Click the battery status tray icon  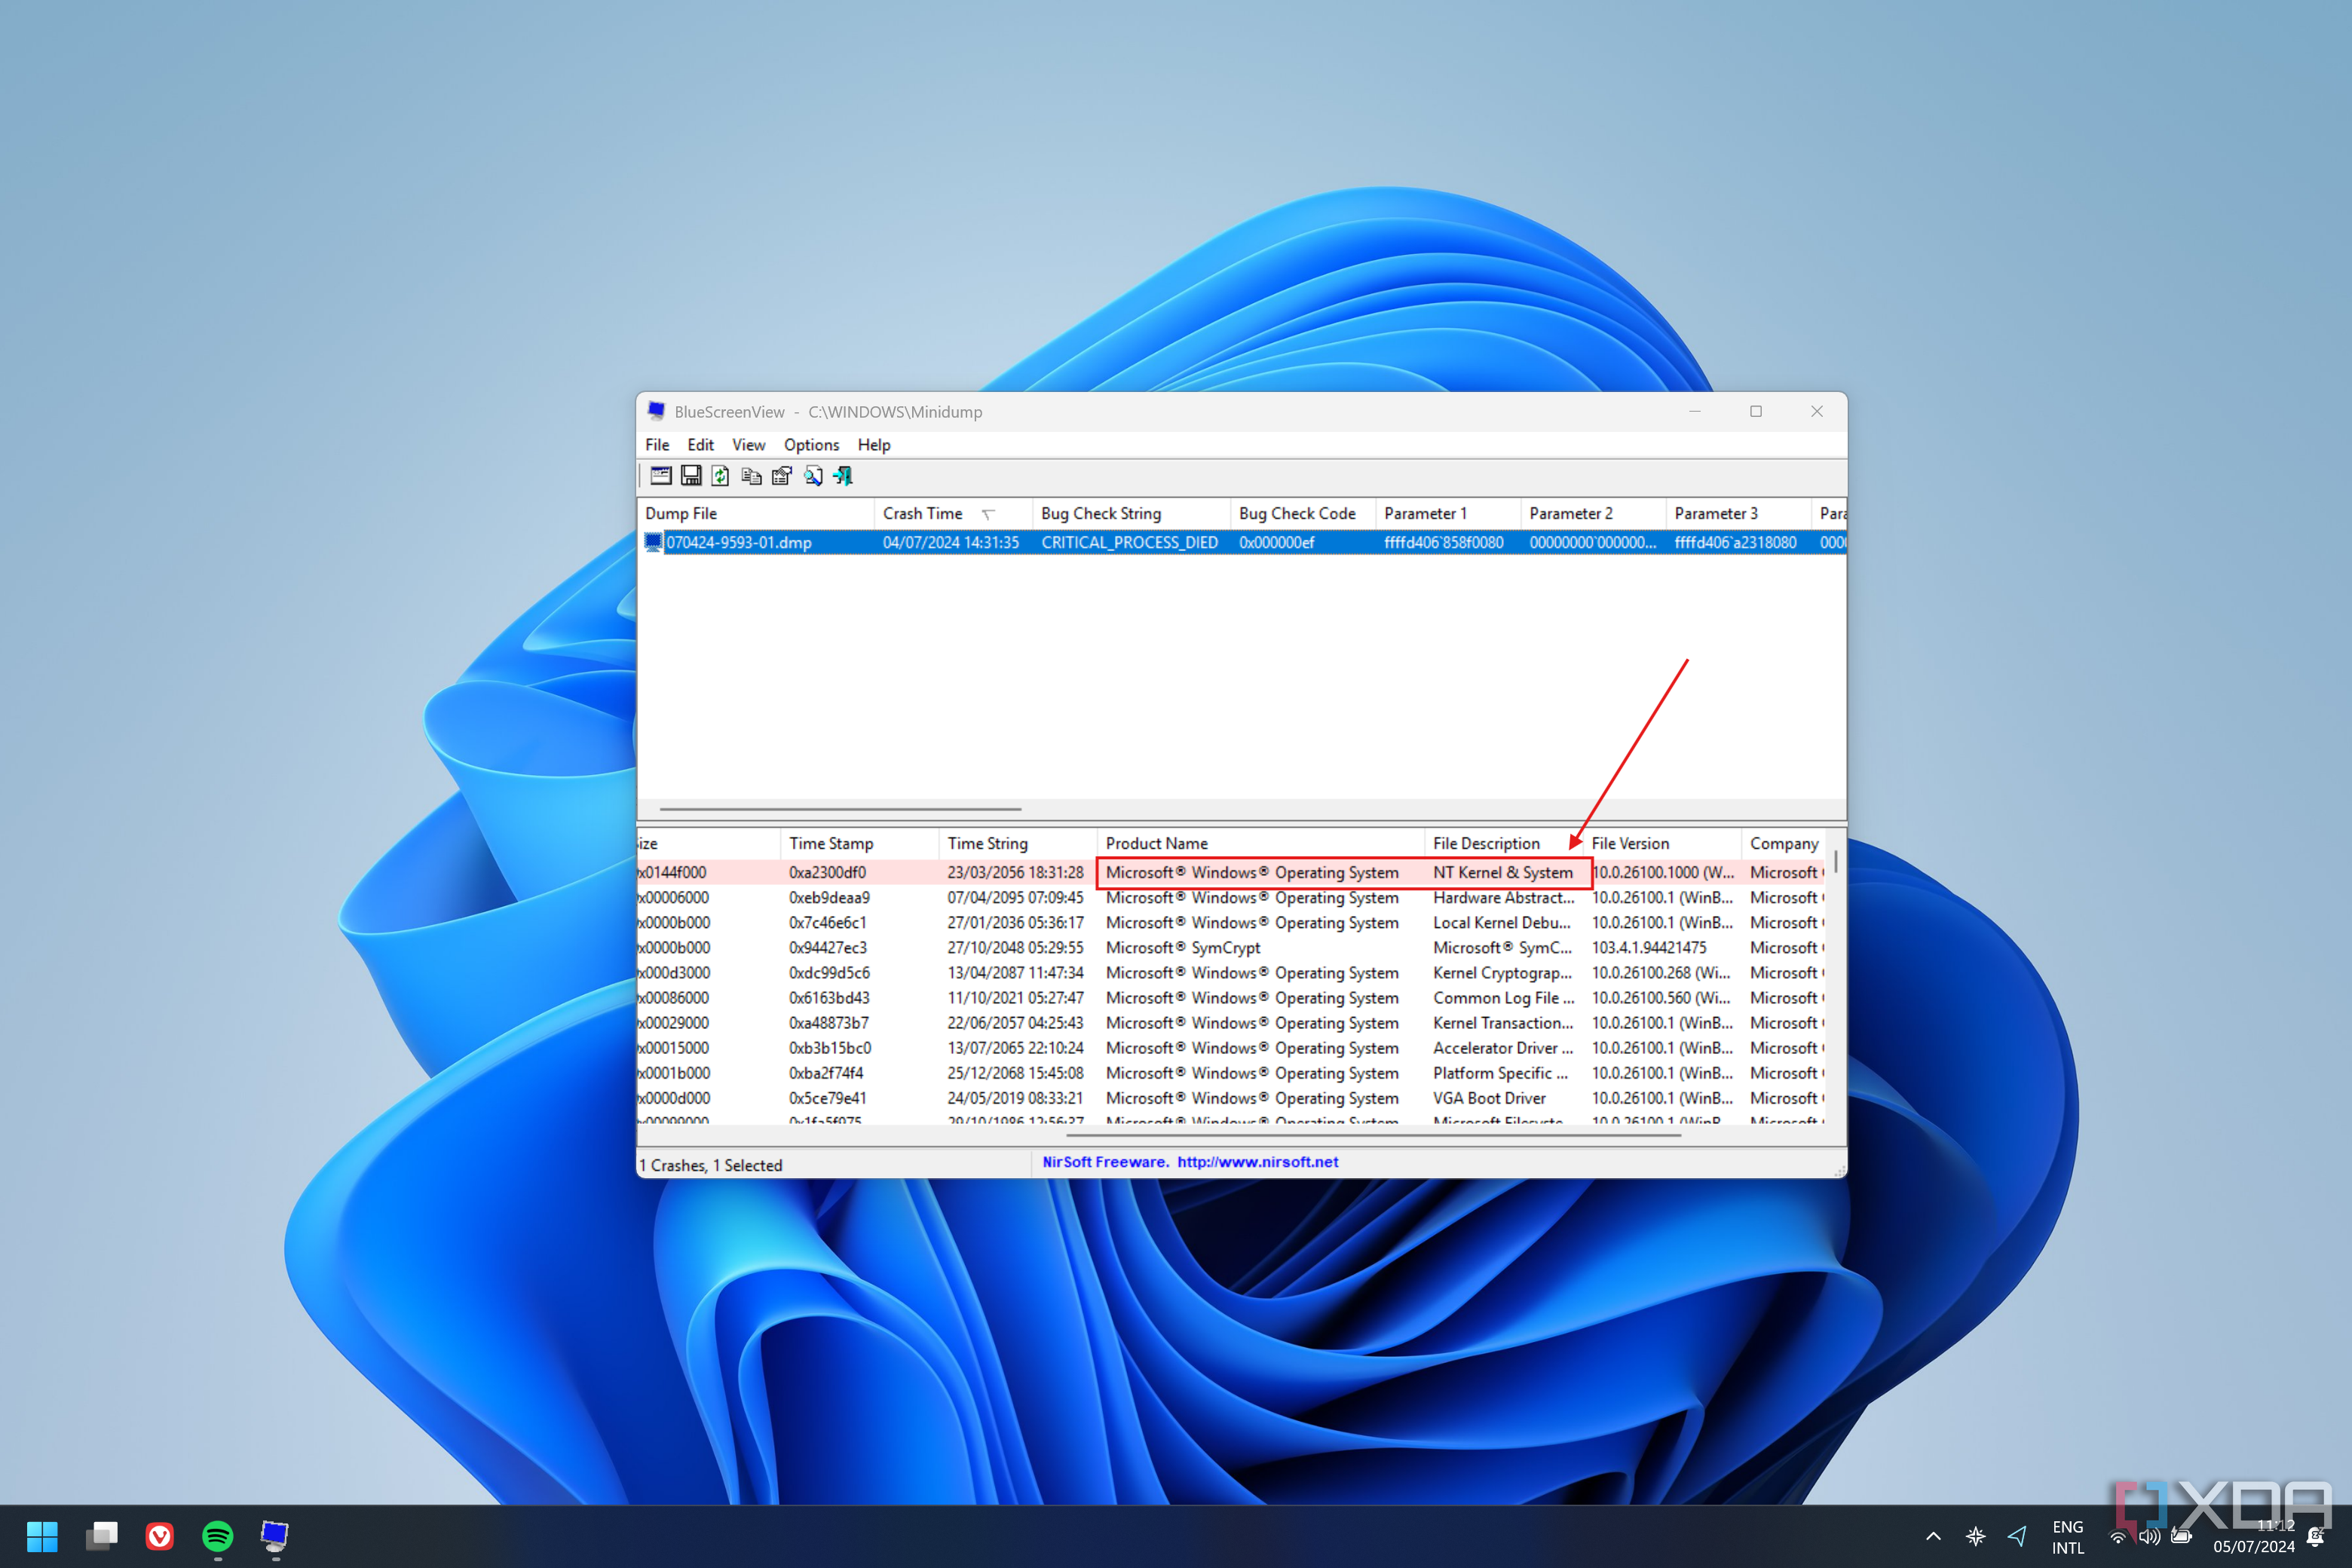pos(2181,1537)
